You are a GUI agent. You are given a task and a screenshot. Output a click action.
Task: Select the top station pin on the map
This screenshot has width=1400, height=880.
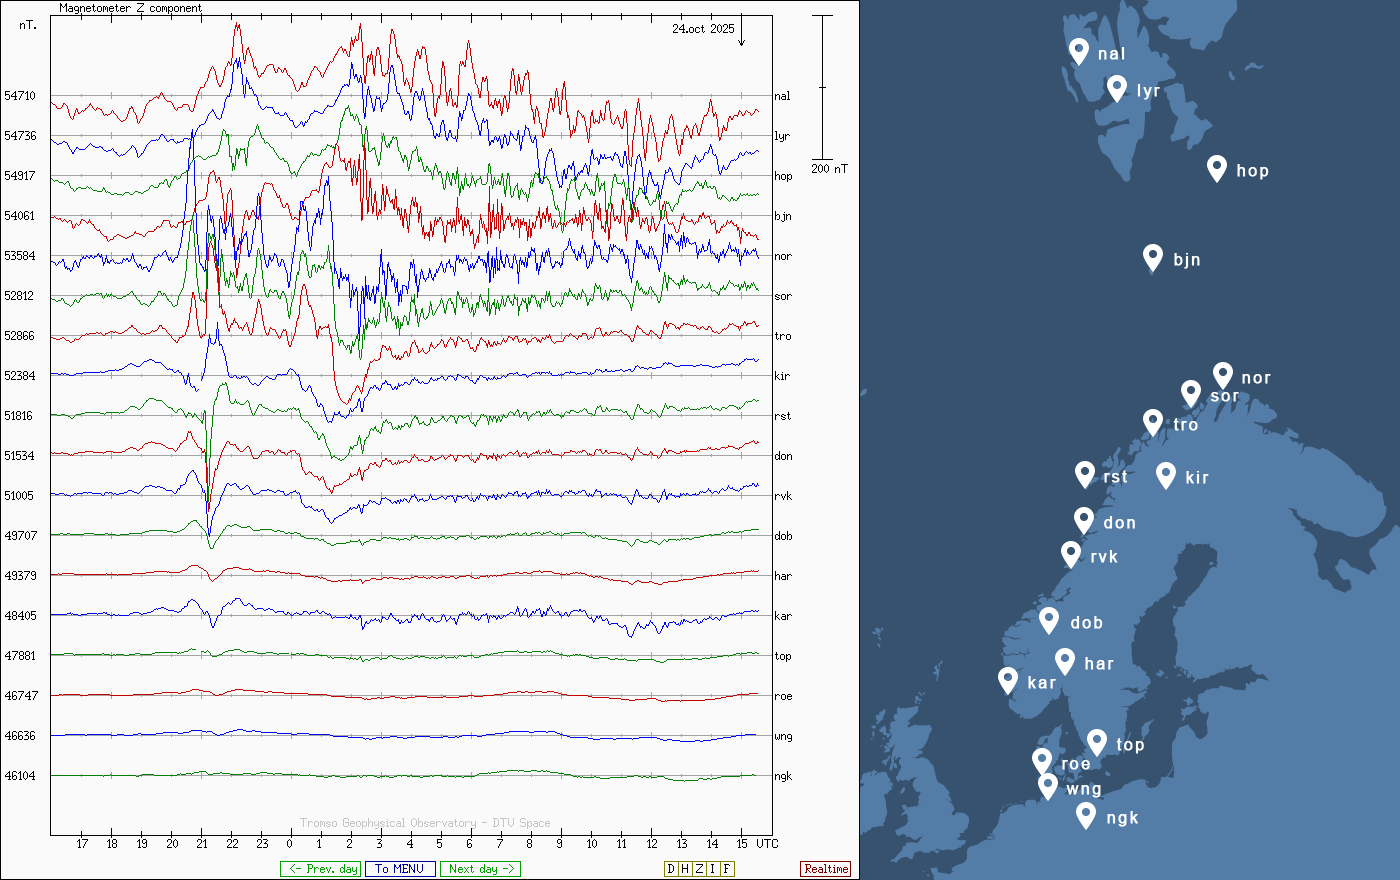coord(1097,742)
